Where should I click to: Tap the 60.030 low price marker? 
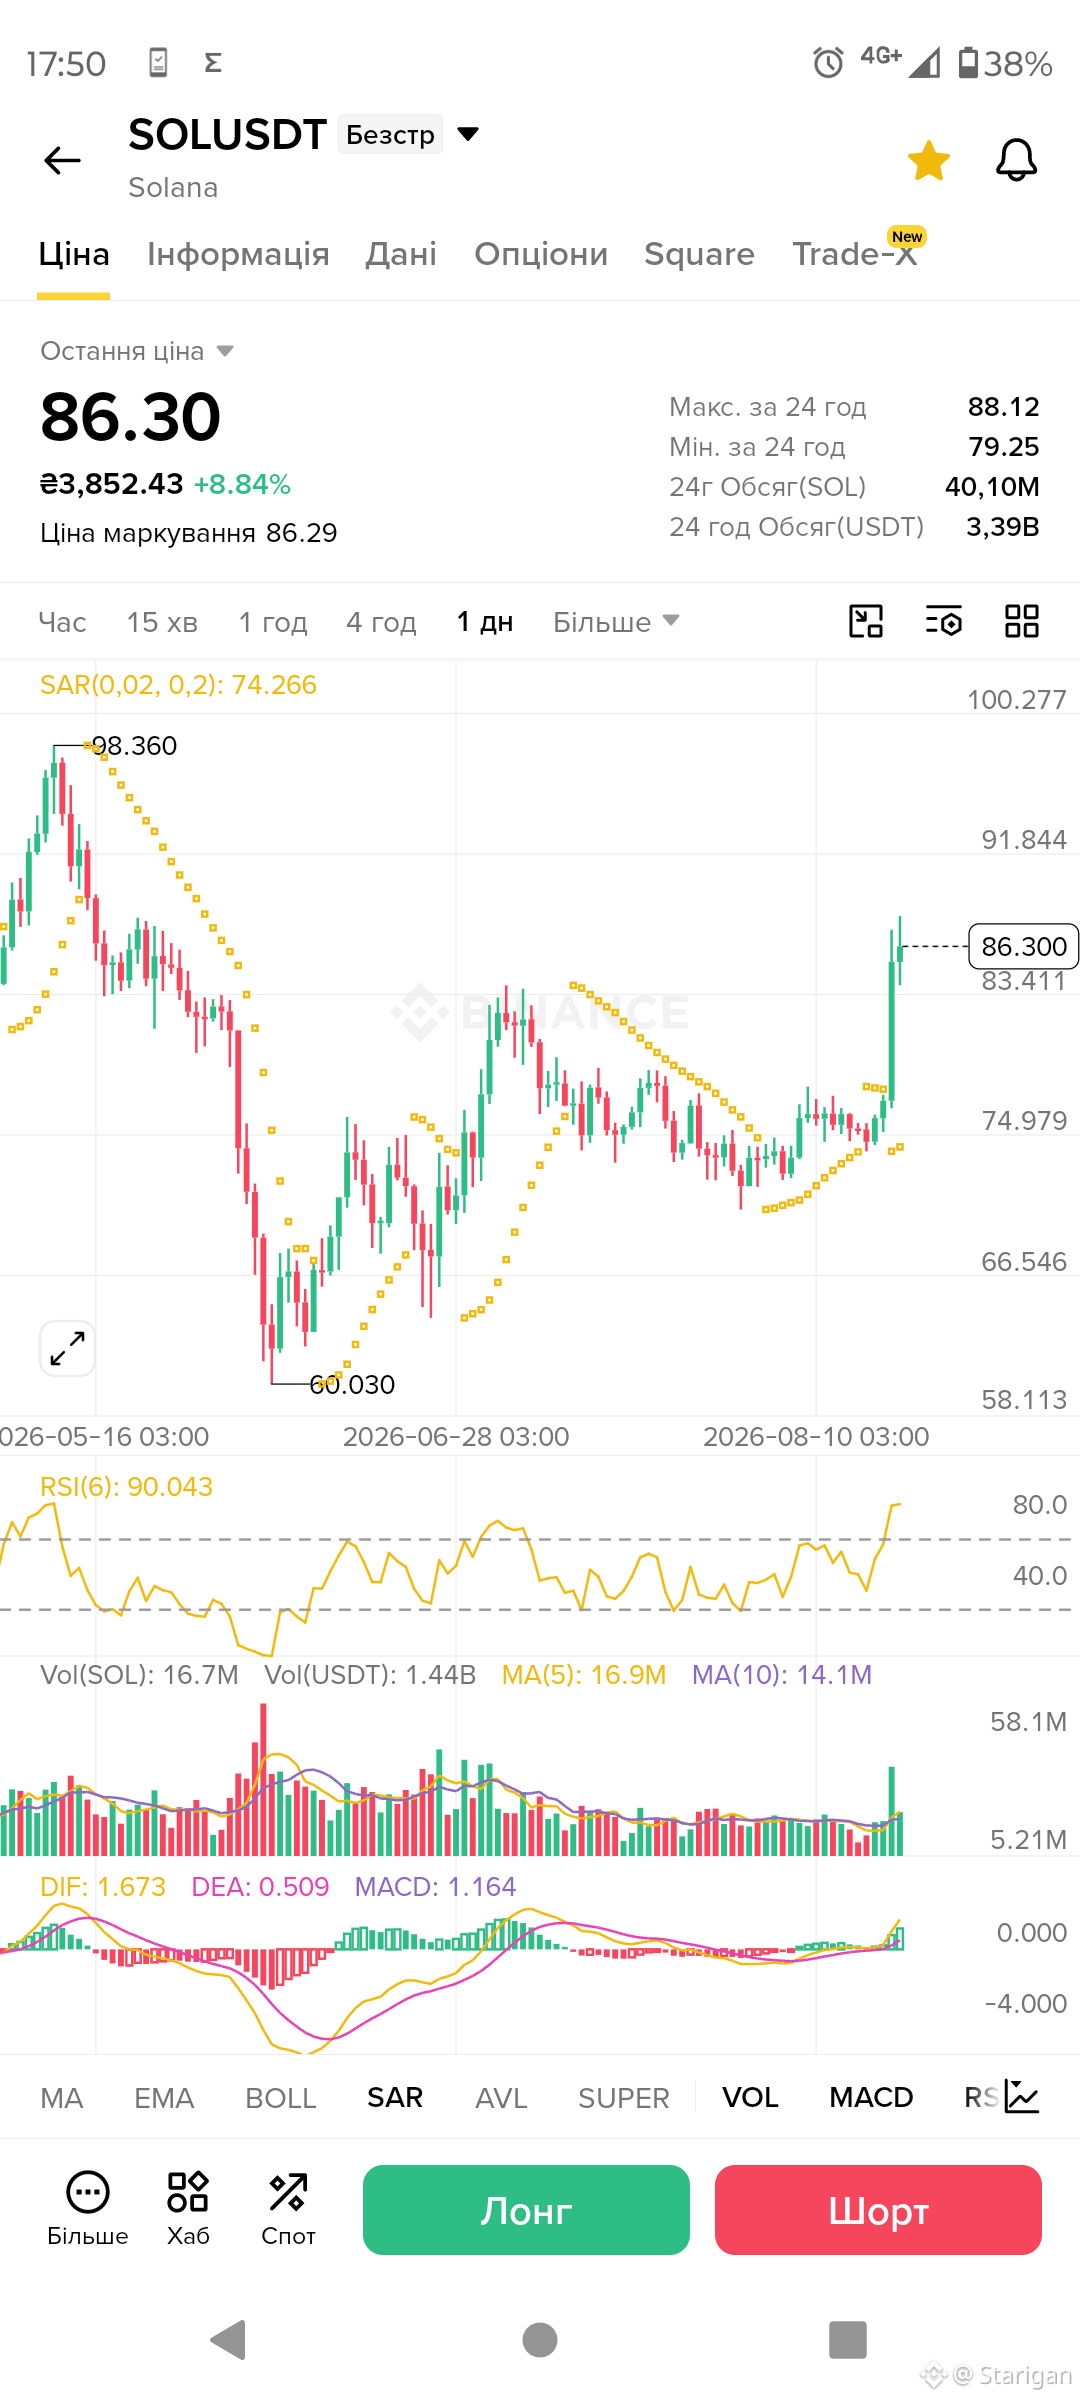pyautogui.click(x=352, y=1385)
